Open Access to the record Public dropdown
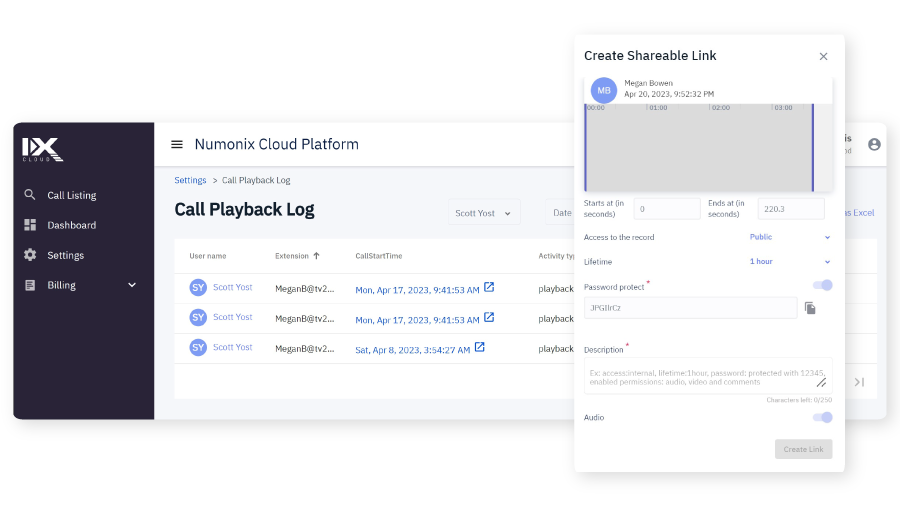Image resolution: width=900 pixels, height=507 pixels. pos(790,237)
